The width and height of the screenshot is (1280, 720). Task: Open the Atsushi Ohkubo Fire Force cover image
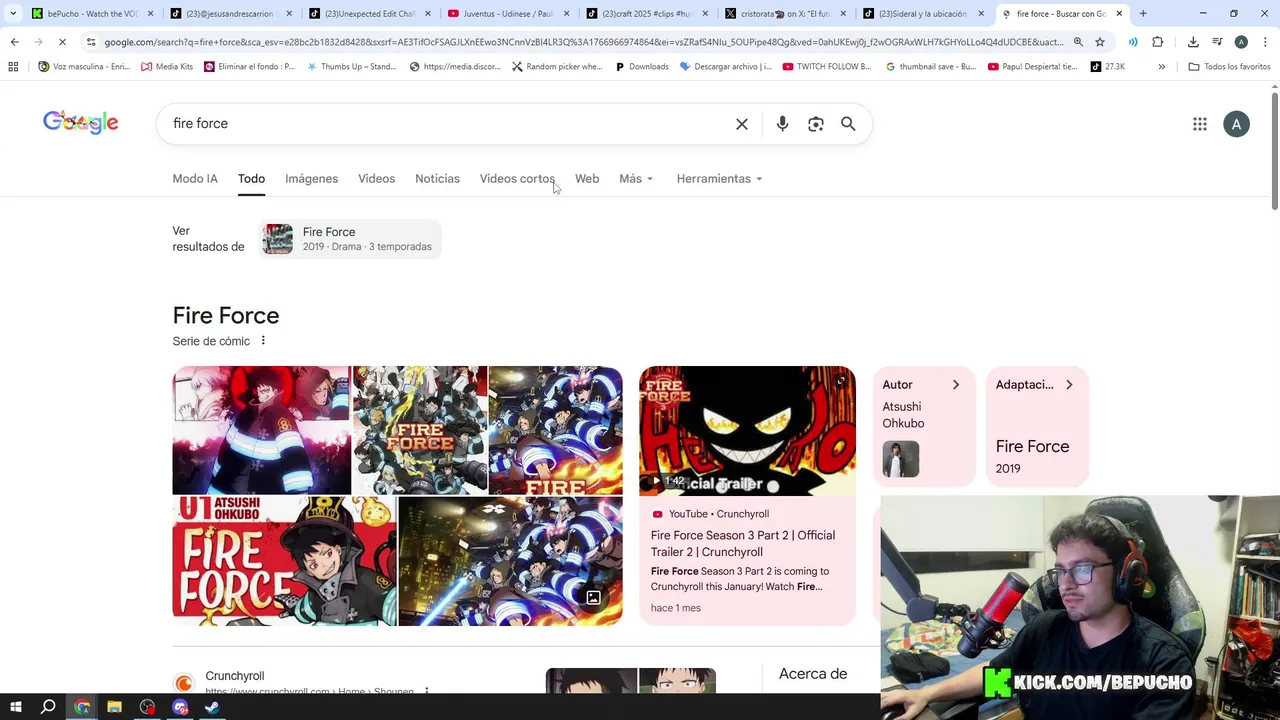tap(284, 561)
